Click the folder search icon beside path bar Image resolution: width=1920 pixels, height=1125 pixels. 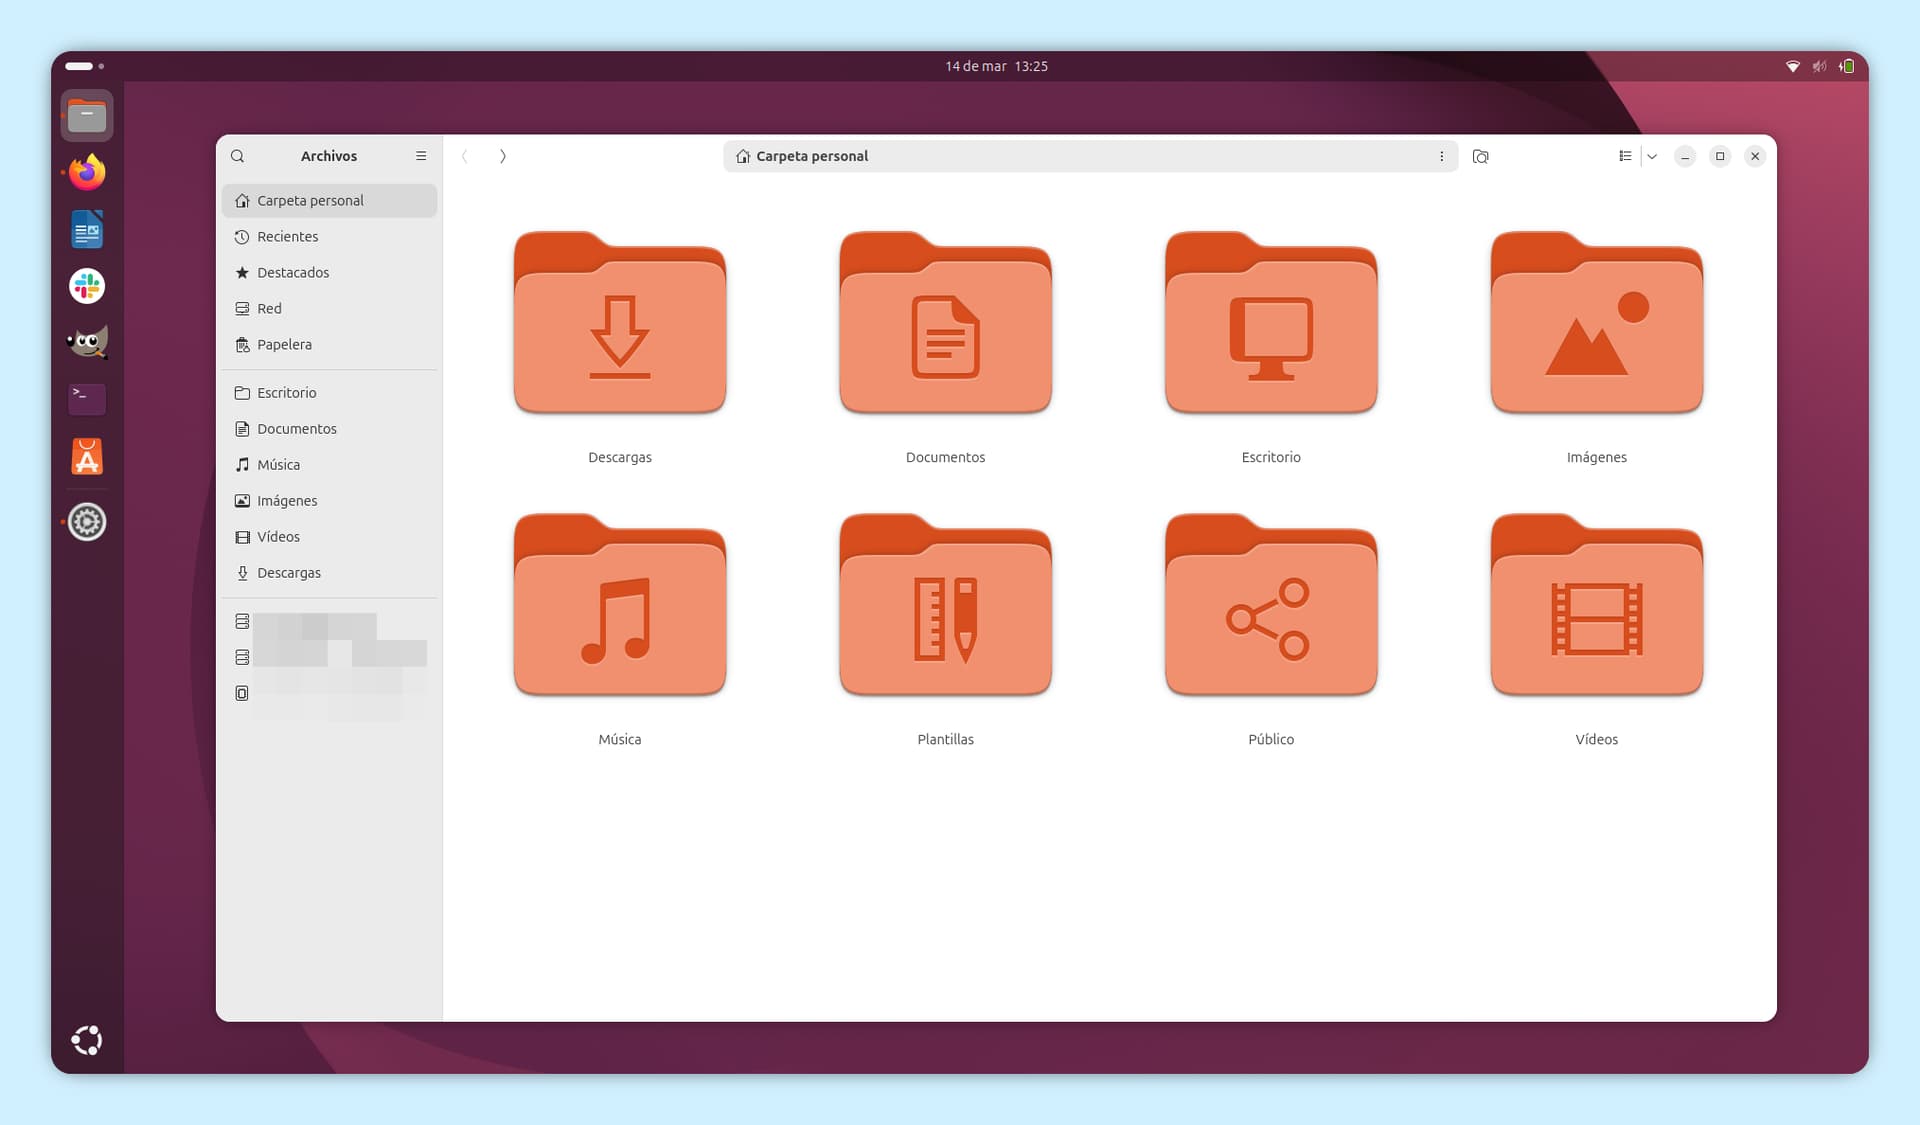pyautogui.click(x=1481, y=156)
